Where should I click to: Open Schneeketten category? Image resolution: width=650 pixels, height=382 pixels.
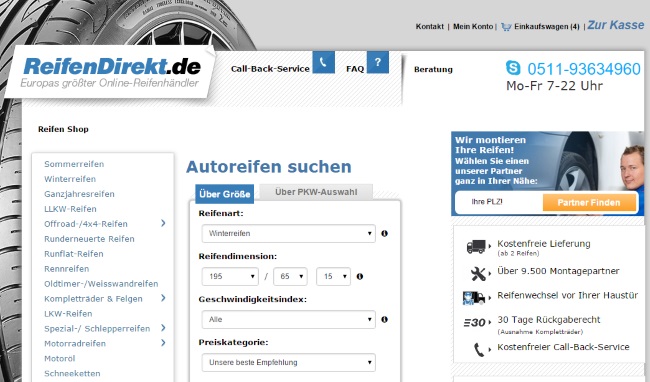coord(72,373)
